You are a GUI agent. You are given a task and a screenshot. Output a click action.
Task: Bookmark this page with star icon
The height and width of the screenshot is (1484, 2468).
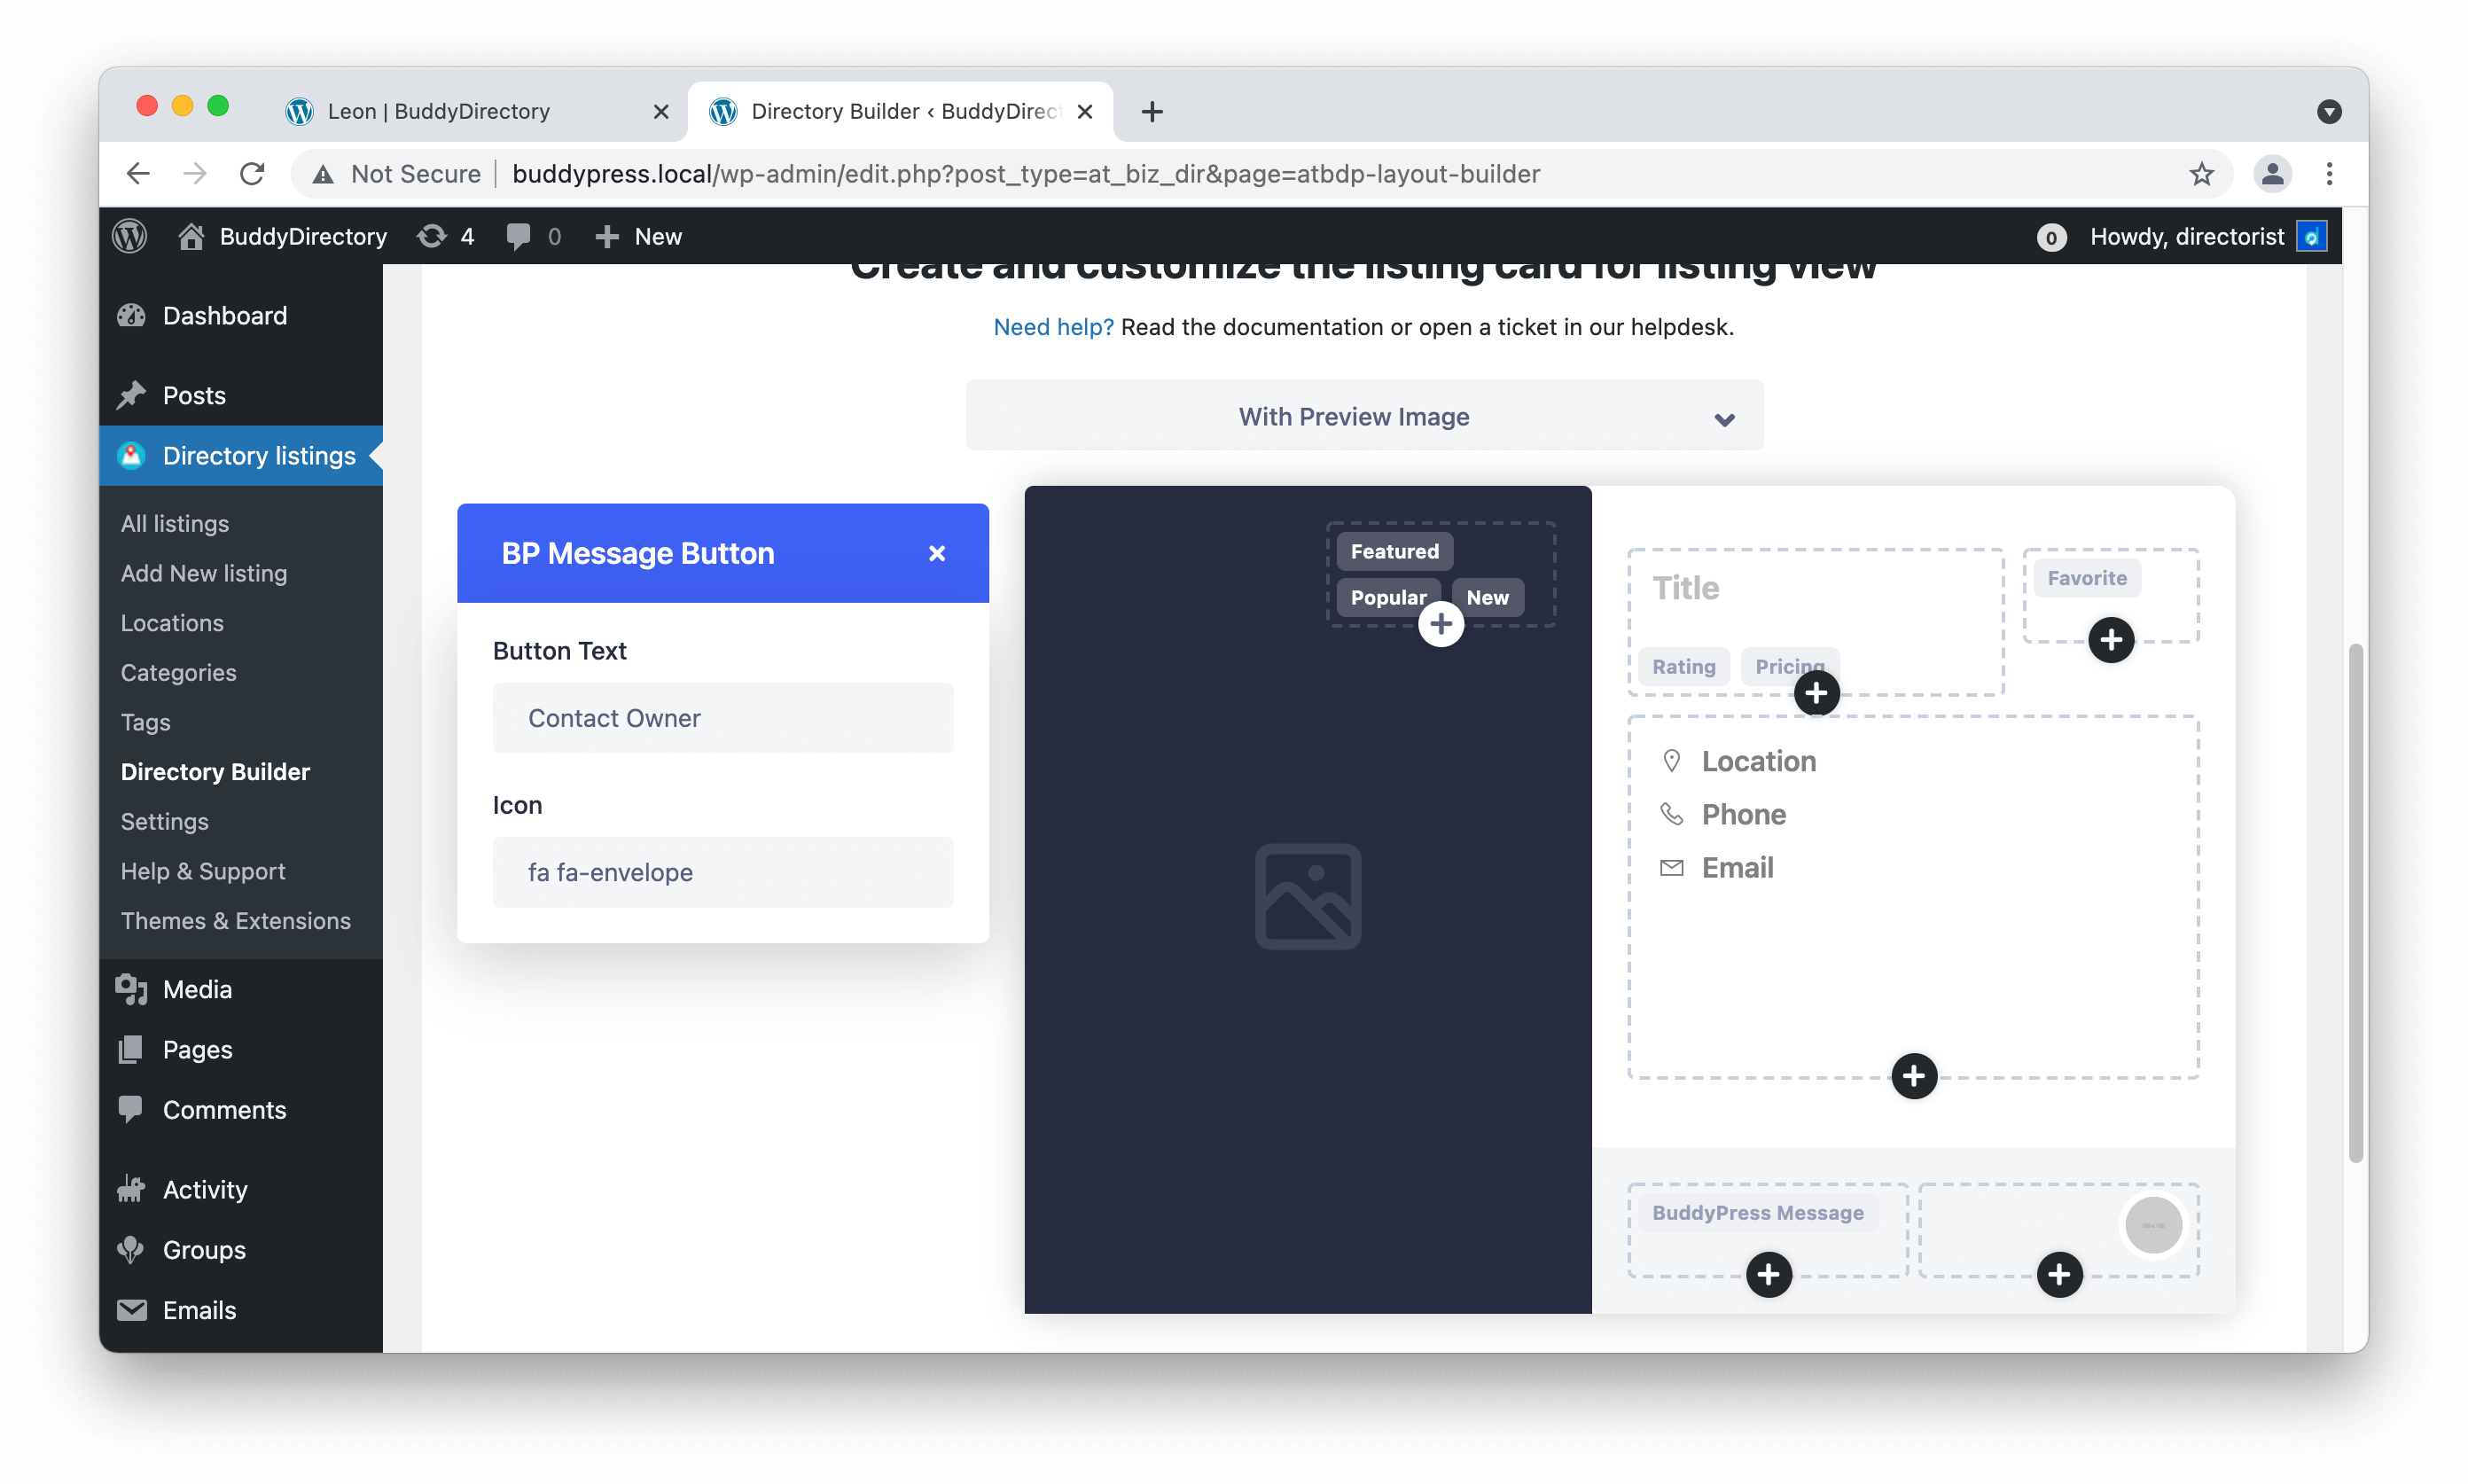point(2201,174)
